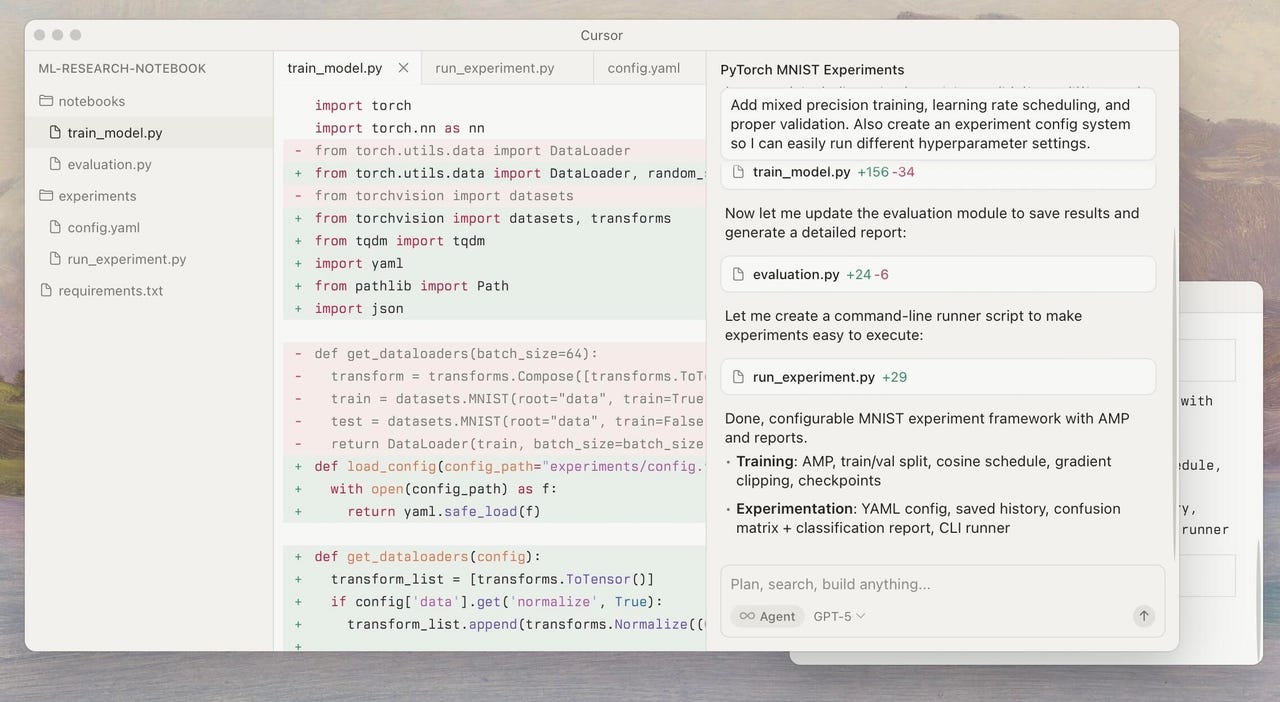Viewport: 1280px width, 702px height.
Task: Click the file icon beside config.yaml in sidebar
Action: 56,227
